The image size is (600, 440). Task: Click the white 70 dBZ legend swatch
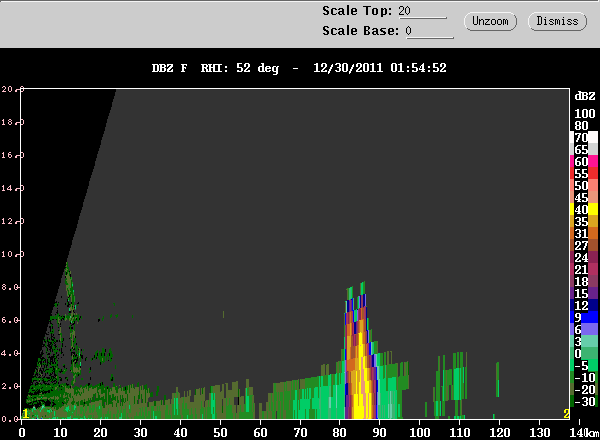pyautogui.click(x=580, y=137)
